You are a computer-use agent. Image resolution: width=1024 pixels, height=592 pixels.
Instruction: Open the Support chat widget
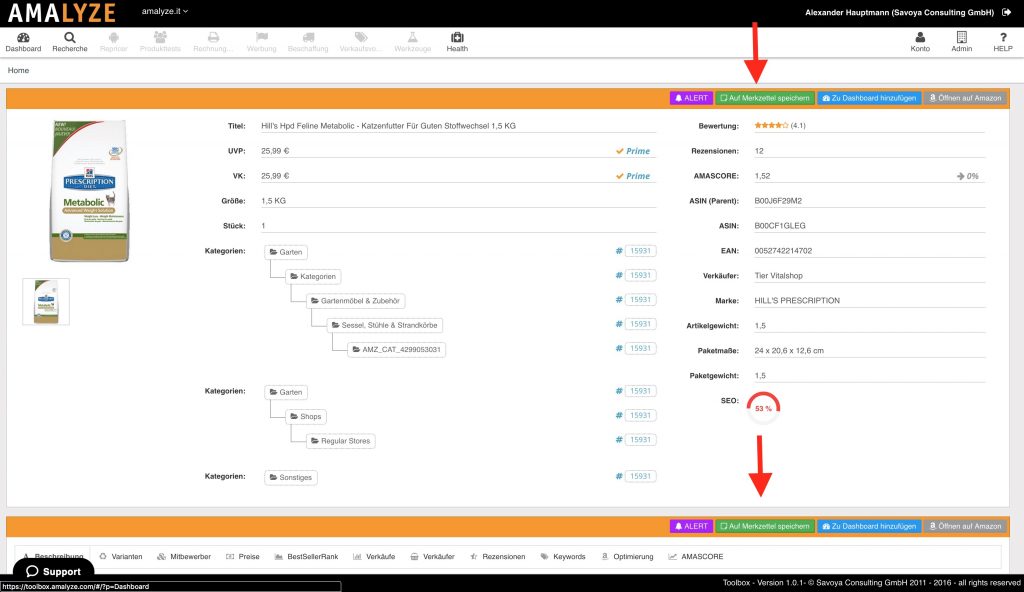(x=54, y=571)
